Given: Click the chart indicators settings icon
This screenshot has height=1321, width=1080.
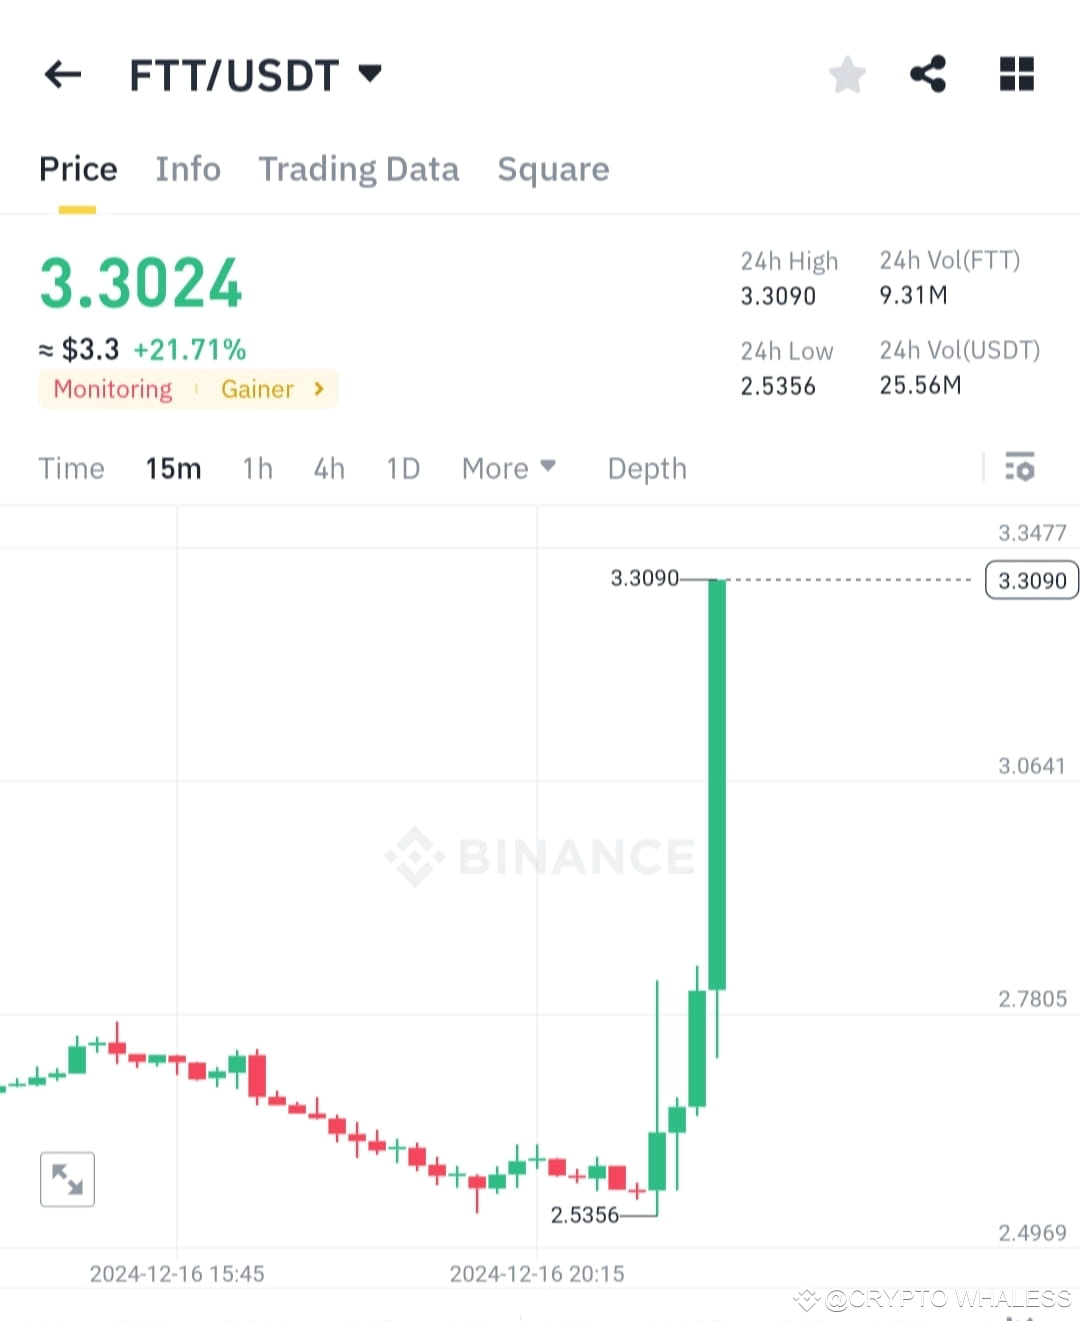Looking at the screenshot, I should tap(1019, 467).
